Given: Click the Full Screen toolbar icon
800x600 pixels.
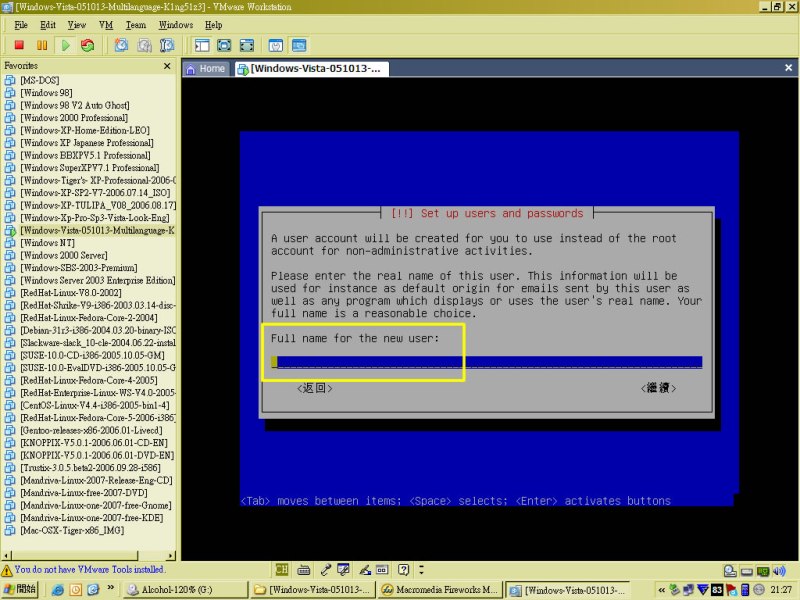Looking at the screenshot, I should [x=247, y=45].
